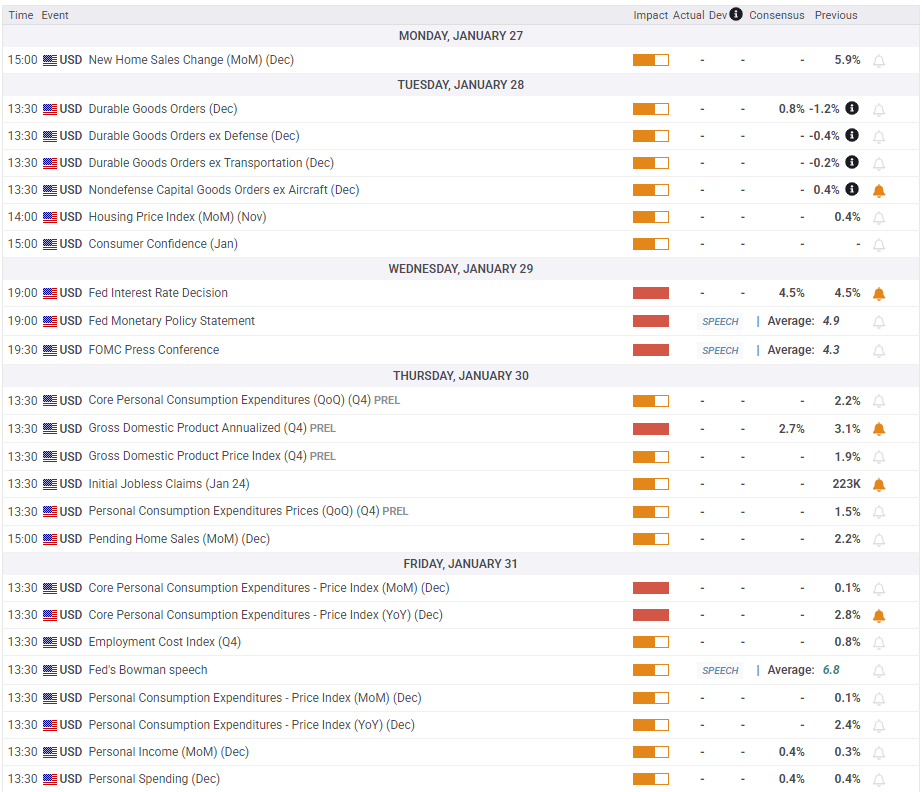The width and height of the screenshot is (922, 792).
Task: Expand Housing Price Index (MoM) event details
Action: pyautogui.click(x=460, y=217)
